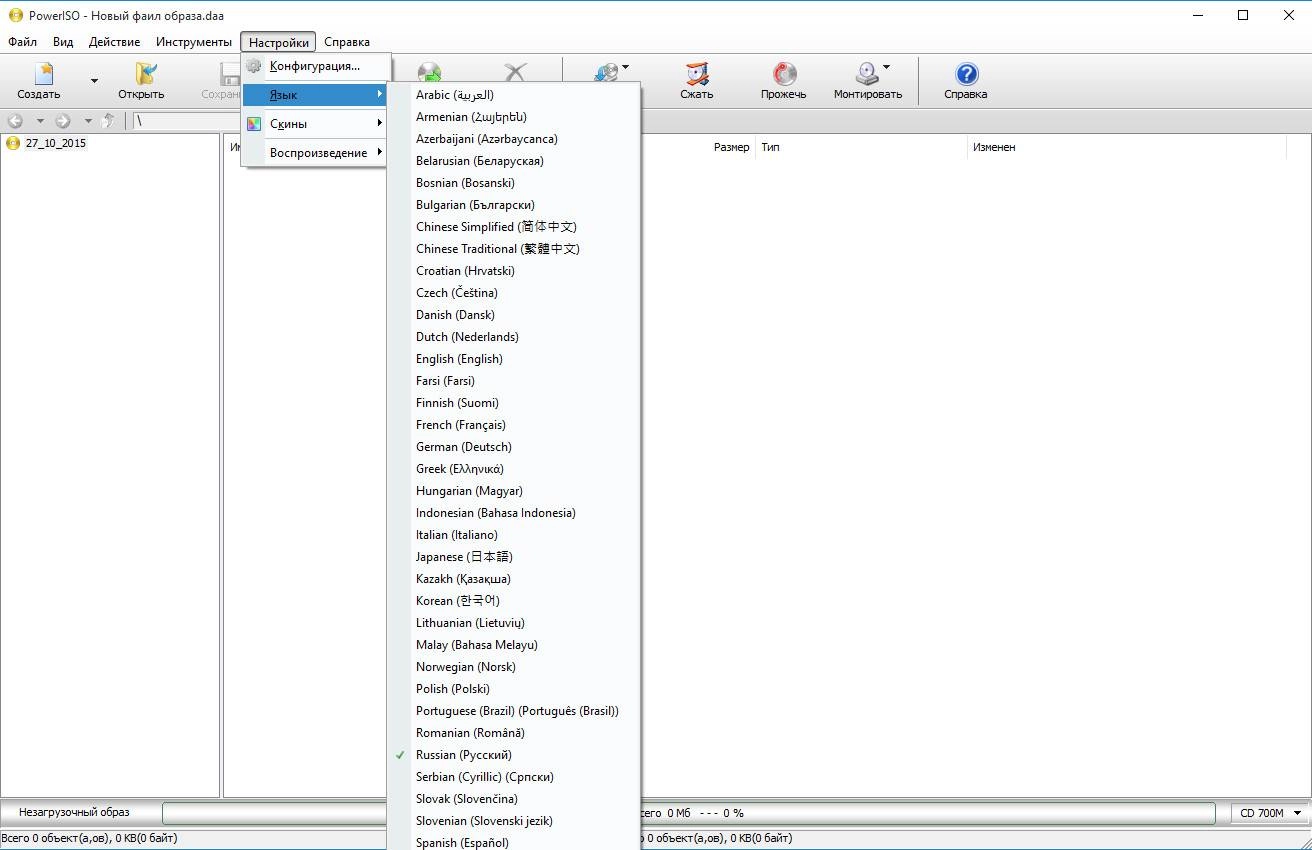Image resolution: width=1312 pixels, height=850 pixels.
Task: Open the Инструменты menu
Action: [194, 42]
